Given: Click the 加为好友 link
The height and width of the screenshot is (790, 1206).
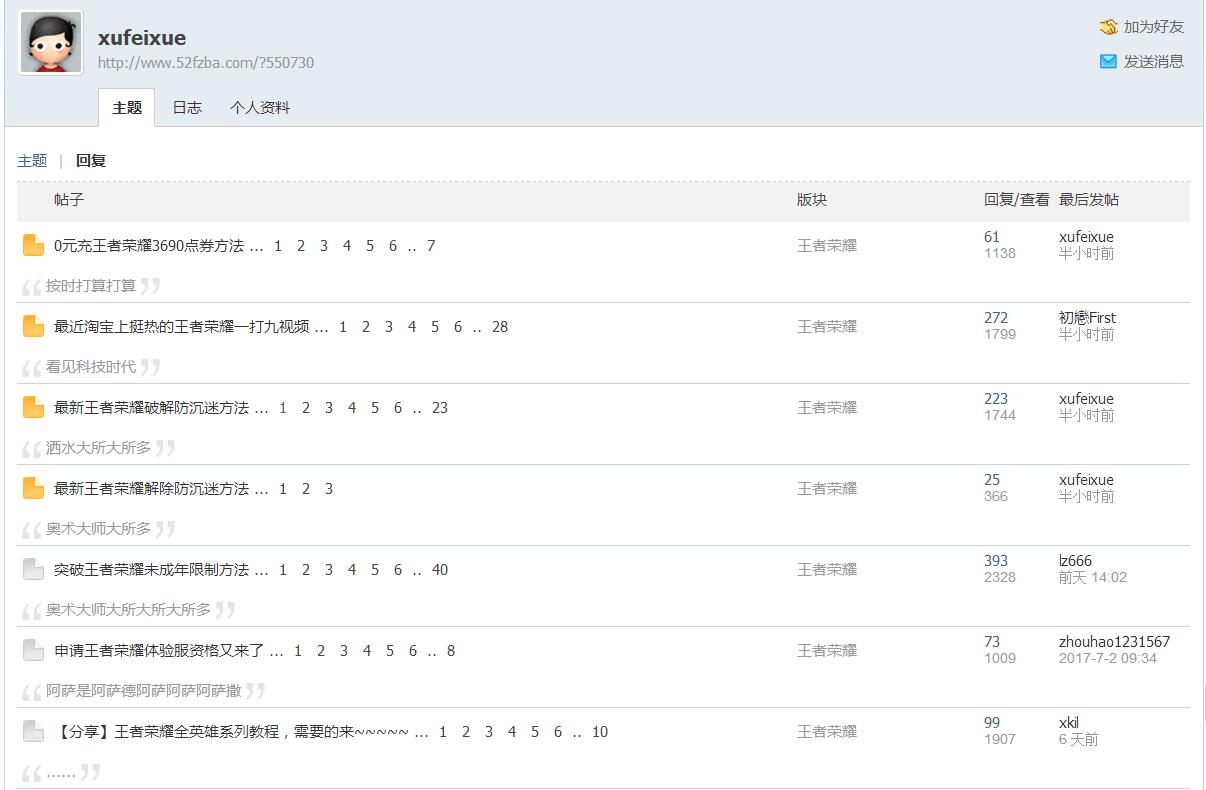Looking at the screenshot, I should (1153, 27).
